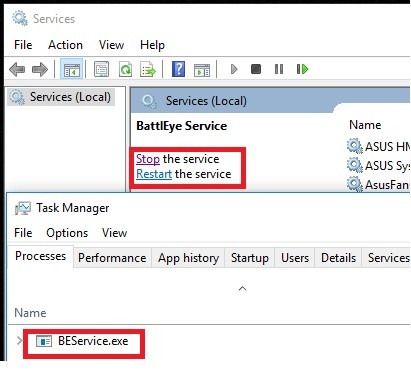Select the Processes tab
Viewport: 411px width, 370px height.
[x=40, y=256]
